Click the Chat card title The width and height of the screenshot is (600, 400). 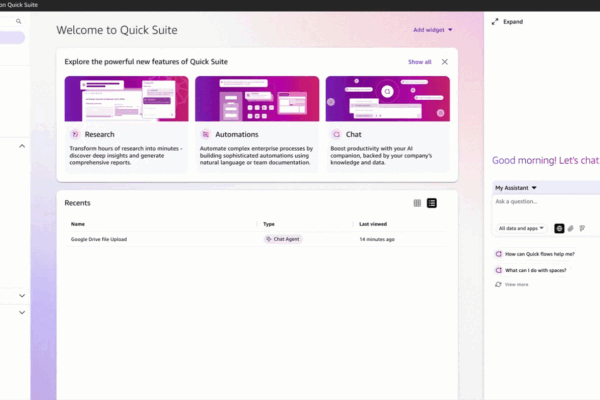pyautogui.click(x=354, y=134)
